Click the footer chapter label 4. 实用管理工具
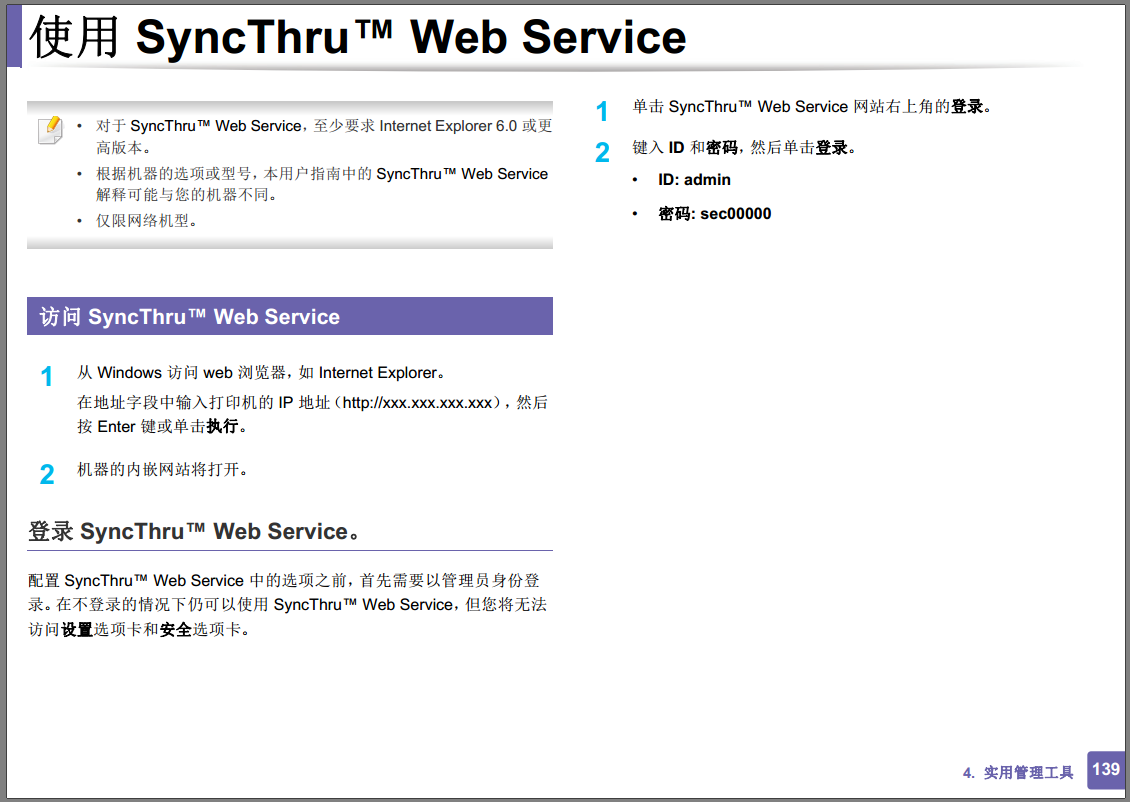 pyautogui.click(x=1018, y=773)
